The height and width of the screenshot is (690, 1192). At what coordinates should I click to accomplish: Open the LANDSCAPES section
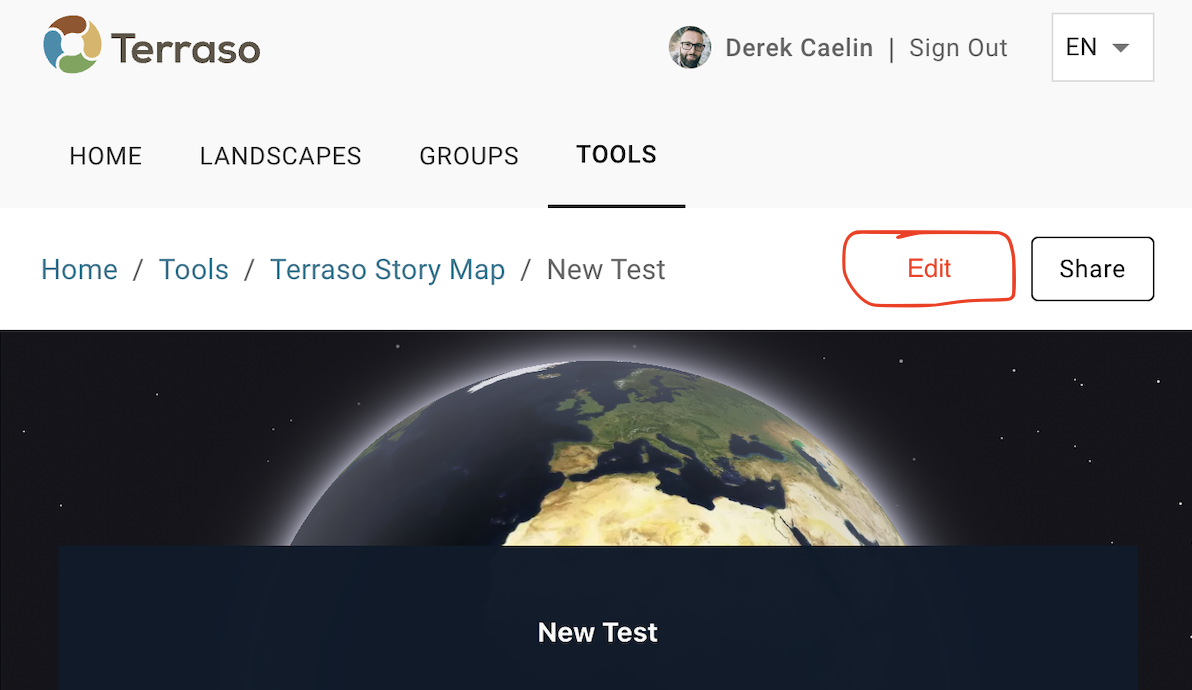(280, 156)
